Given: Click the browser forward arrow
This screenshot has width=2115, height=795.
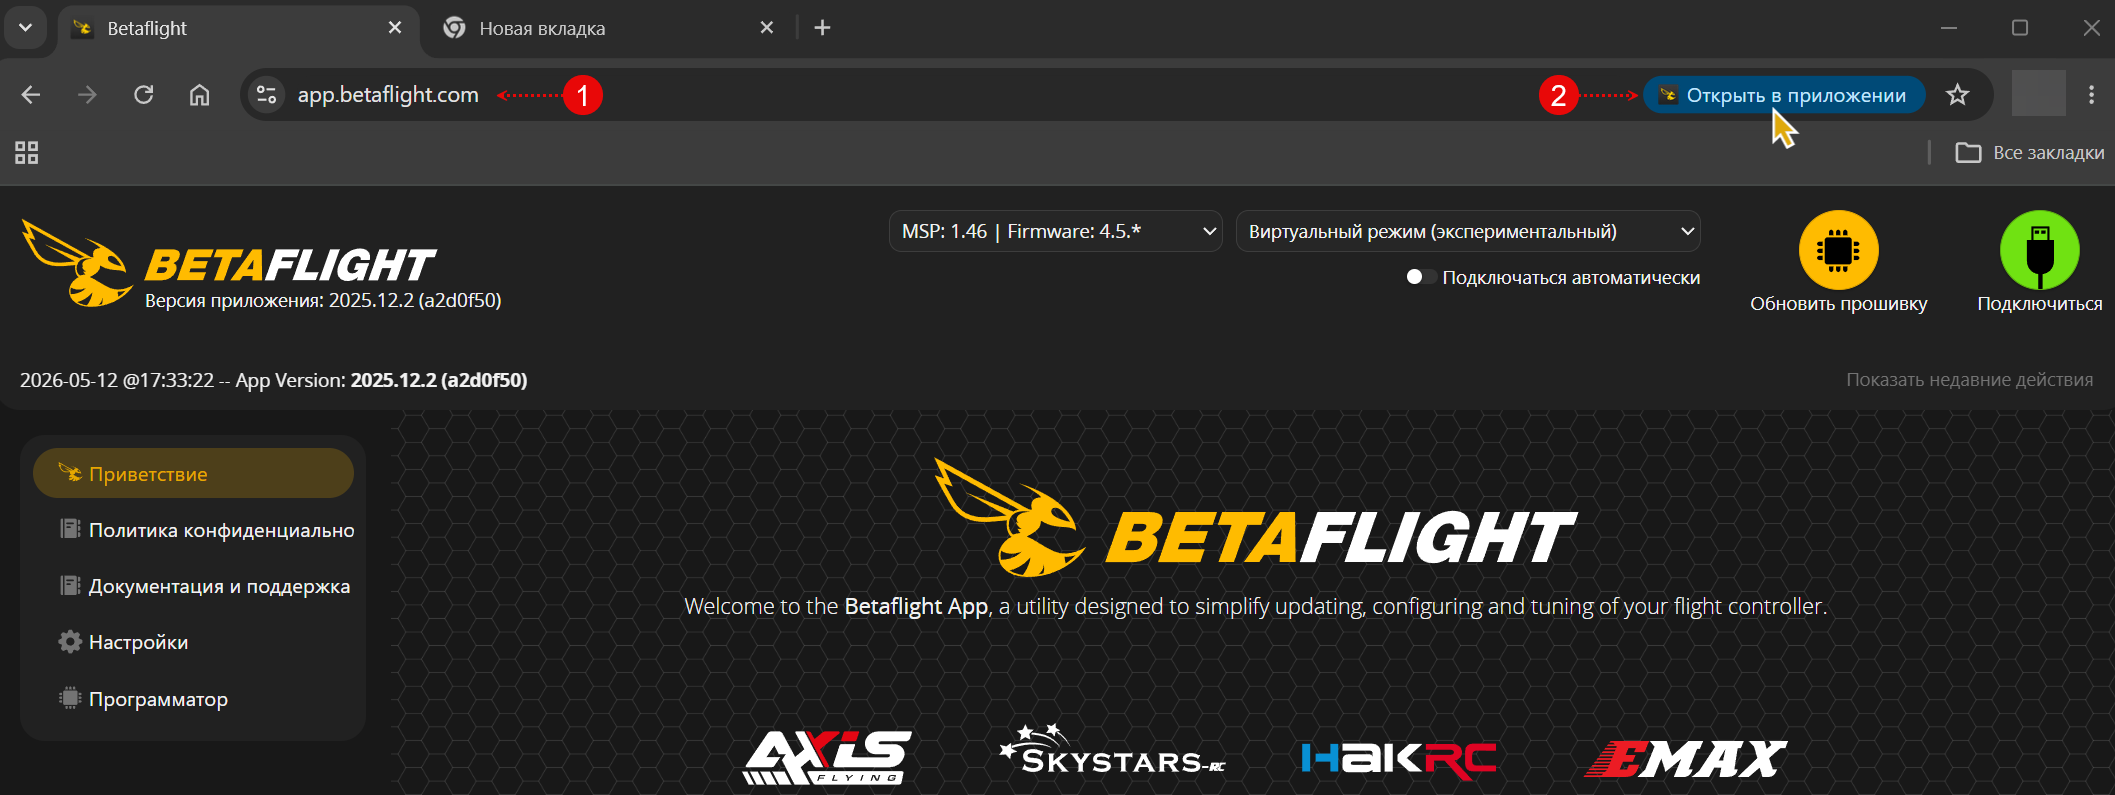Looking at the screenshot, I should pos(87,95).
